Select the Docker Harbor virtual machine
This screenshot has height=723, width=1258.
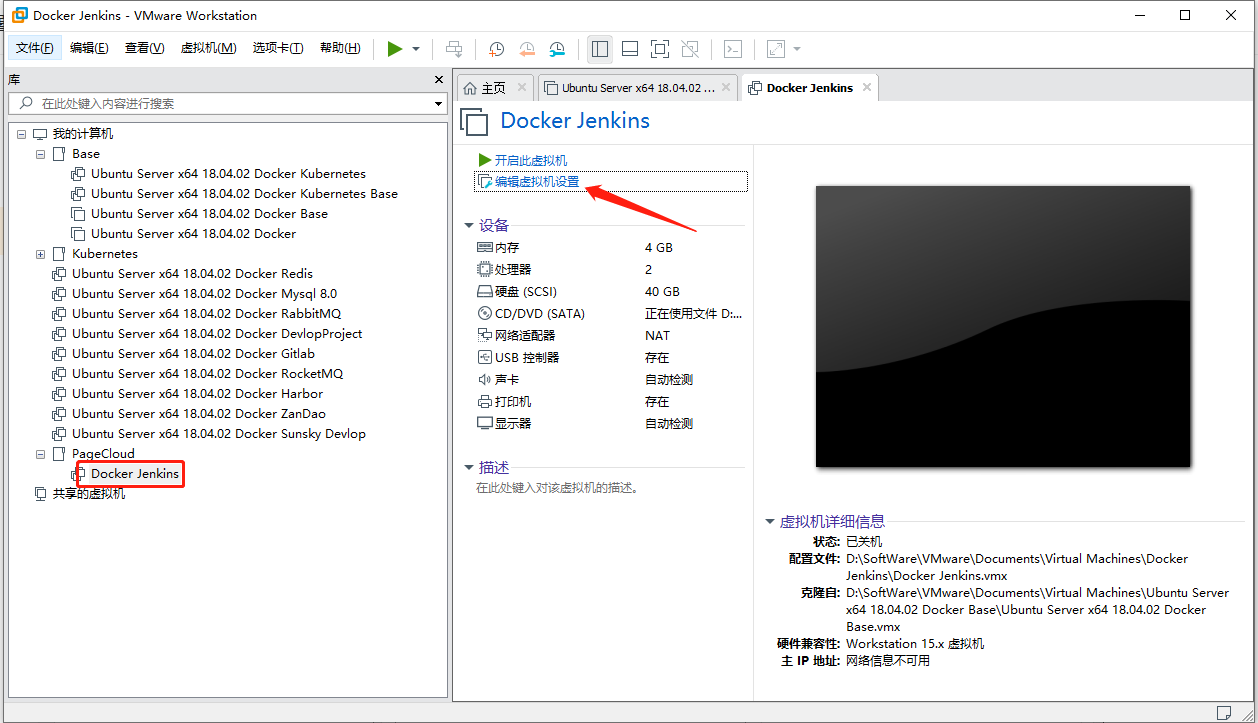click(x=197, y=394)
